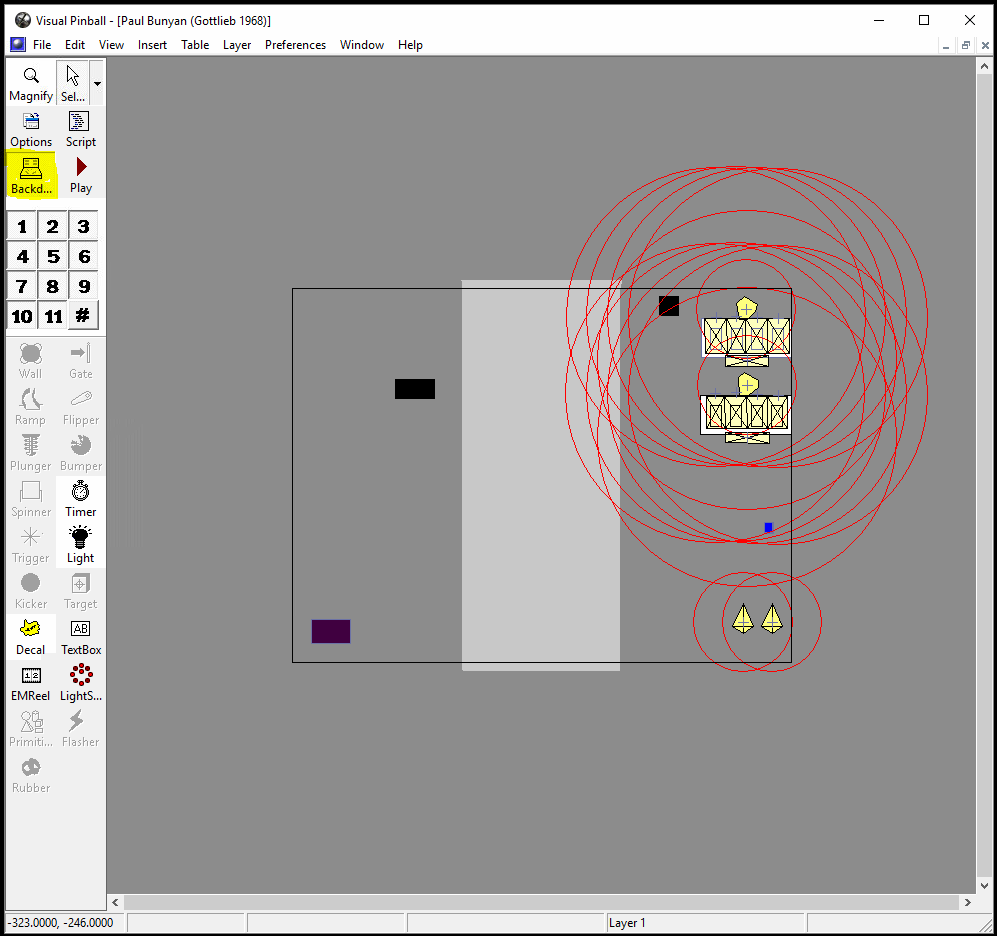Screen dimensions: 997x936
Task: Insert a Timer object
Action: (x=80, y=499)
